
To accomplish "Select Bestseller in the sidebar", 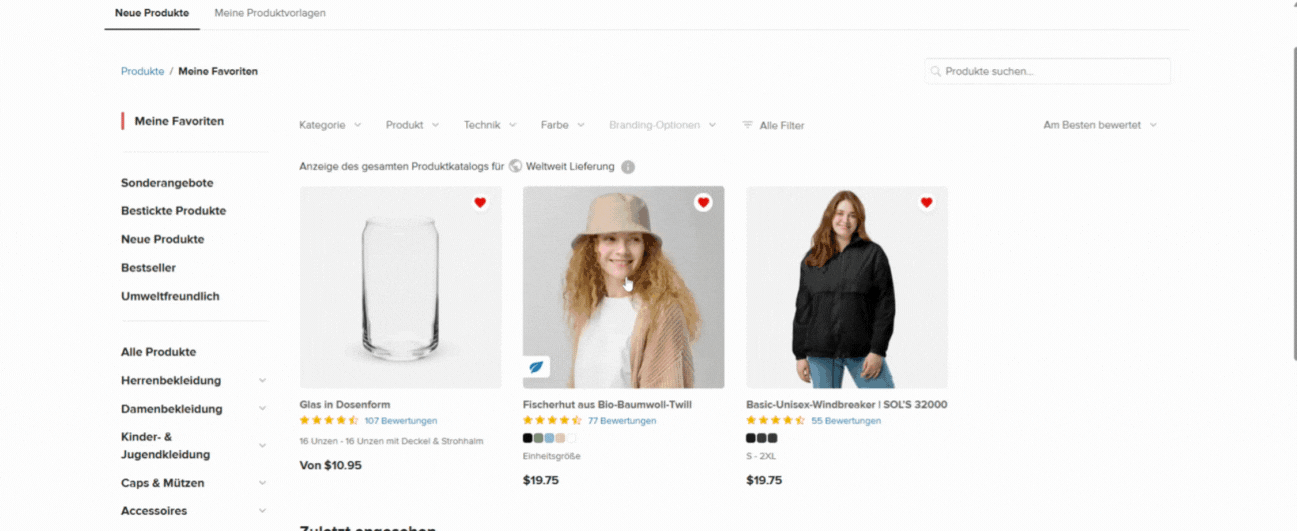I will (150, 268).
